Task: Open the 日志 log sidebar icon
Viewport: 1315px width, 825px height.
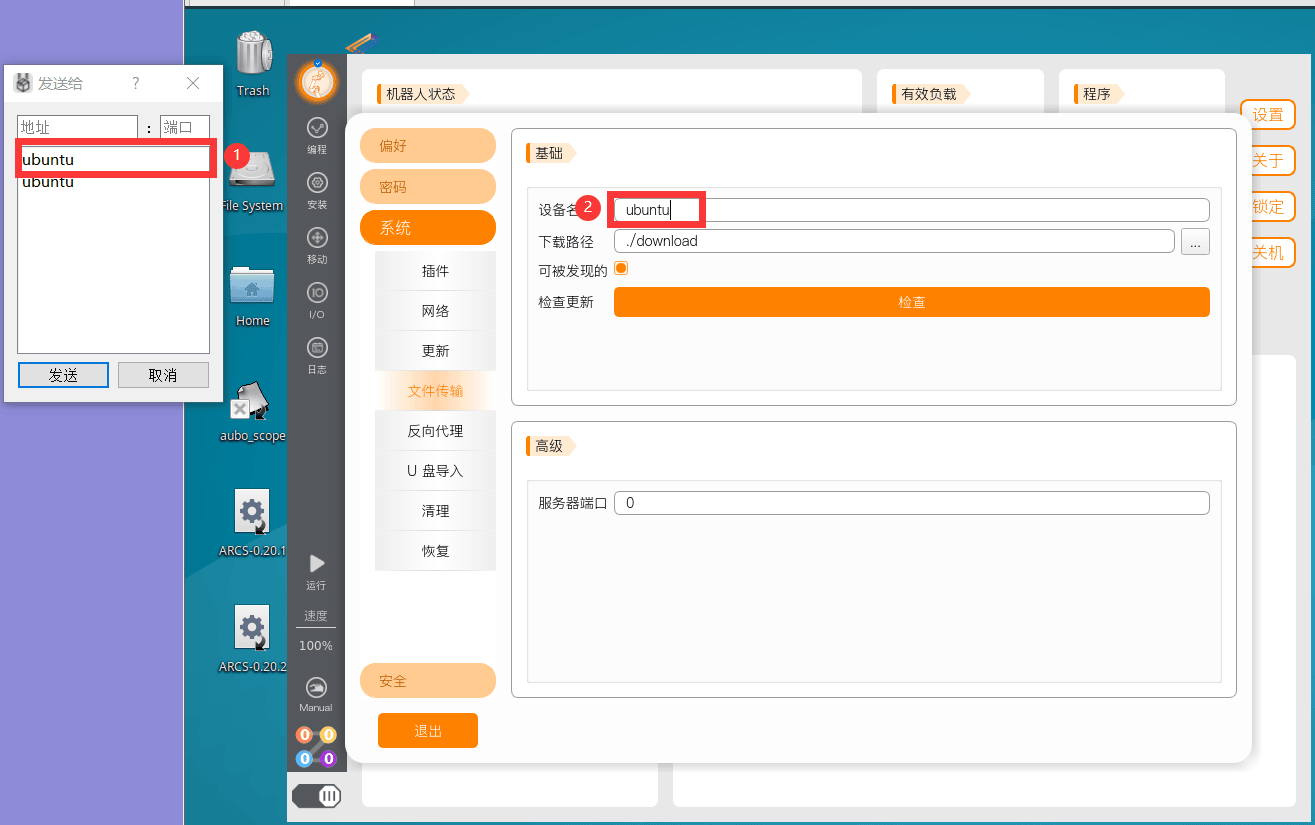Action: coord(317,355)
